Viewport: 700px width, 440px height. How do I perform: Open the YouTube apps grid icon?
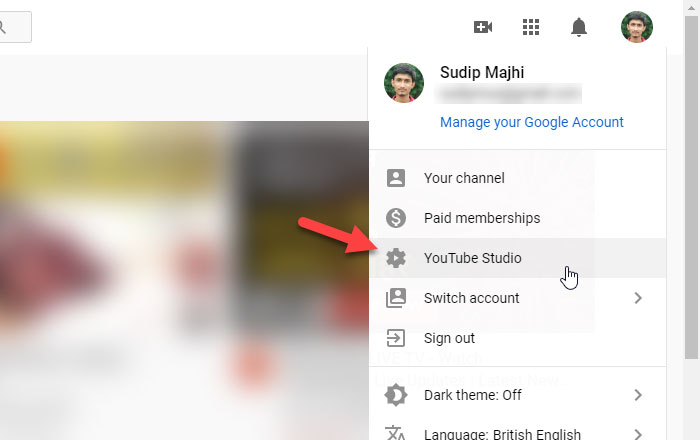[531, 27]
